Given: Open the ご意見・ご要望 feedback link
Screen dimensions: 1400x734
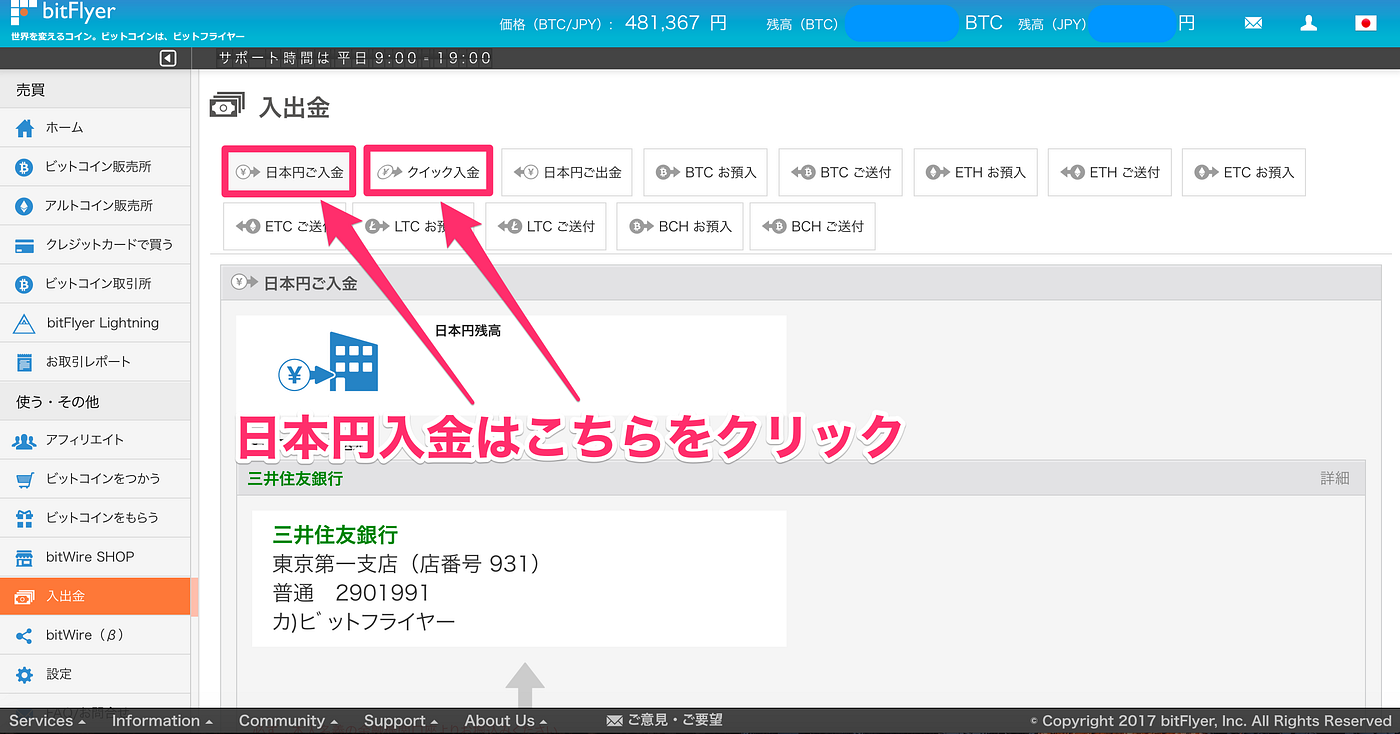Looking at the screenshot, I should (x=665, y=720).
